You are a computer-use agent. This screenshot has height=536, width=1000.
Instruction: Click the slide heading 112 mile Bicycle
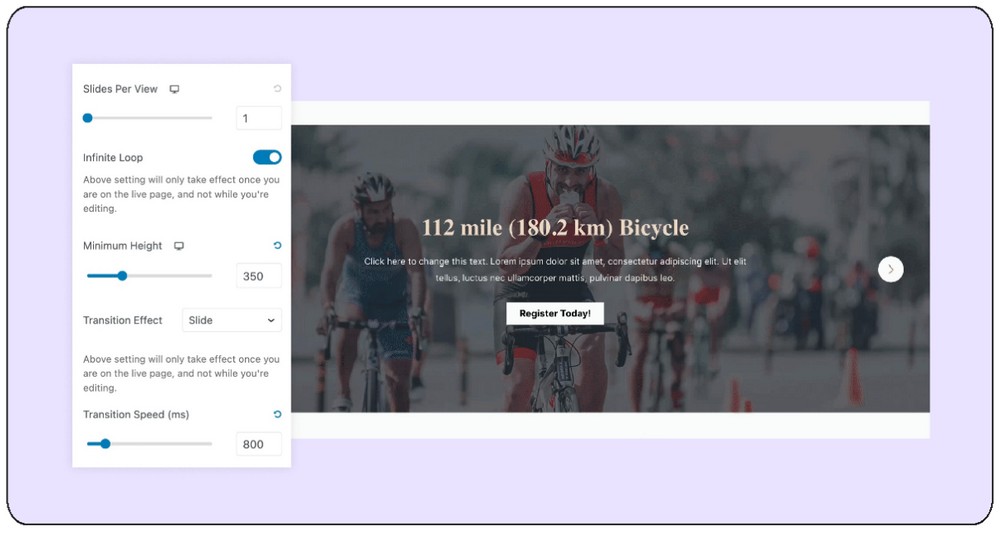tap(555, 228)
